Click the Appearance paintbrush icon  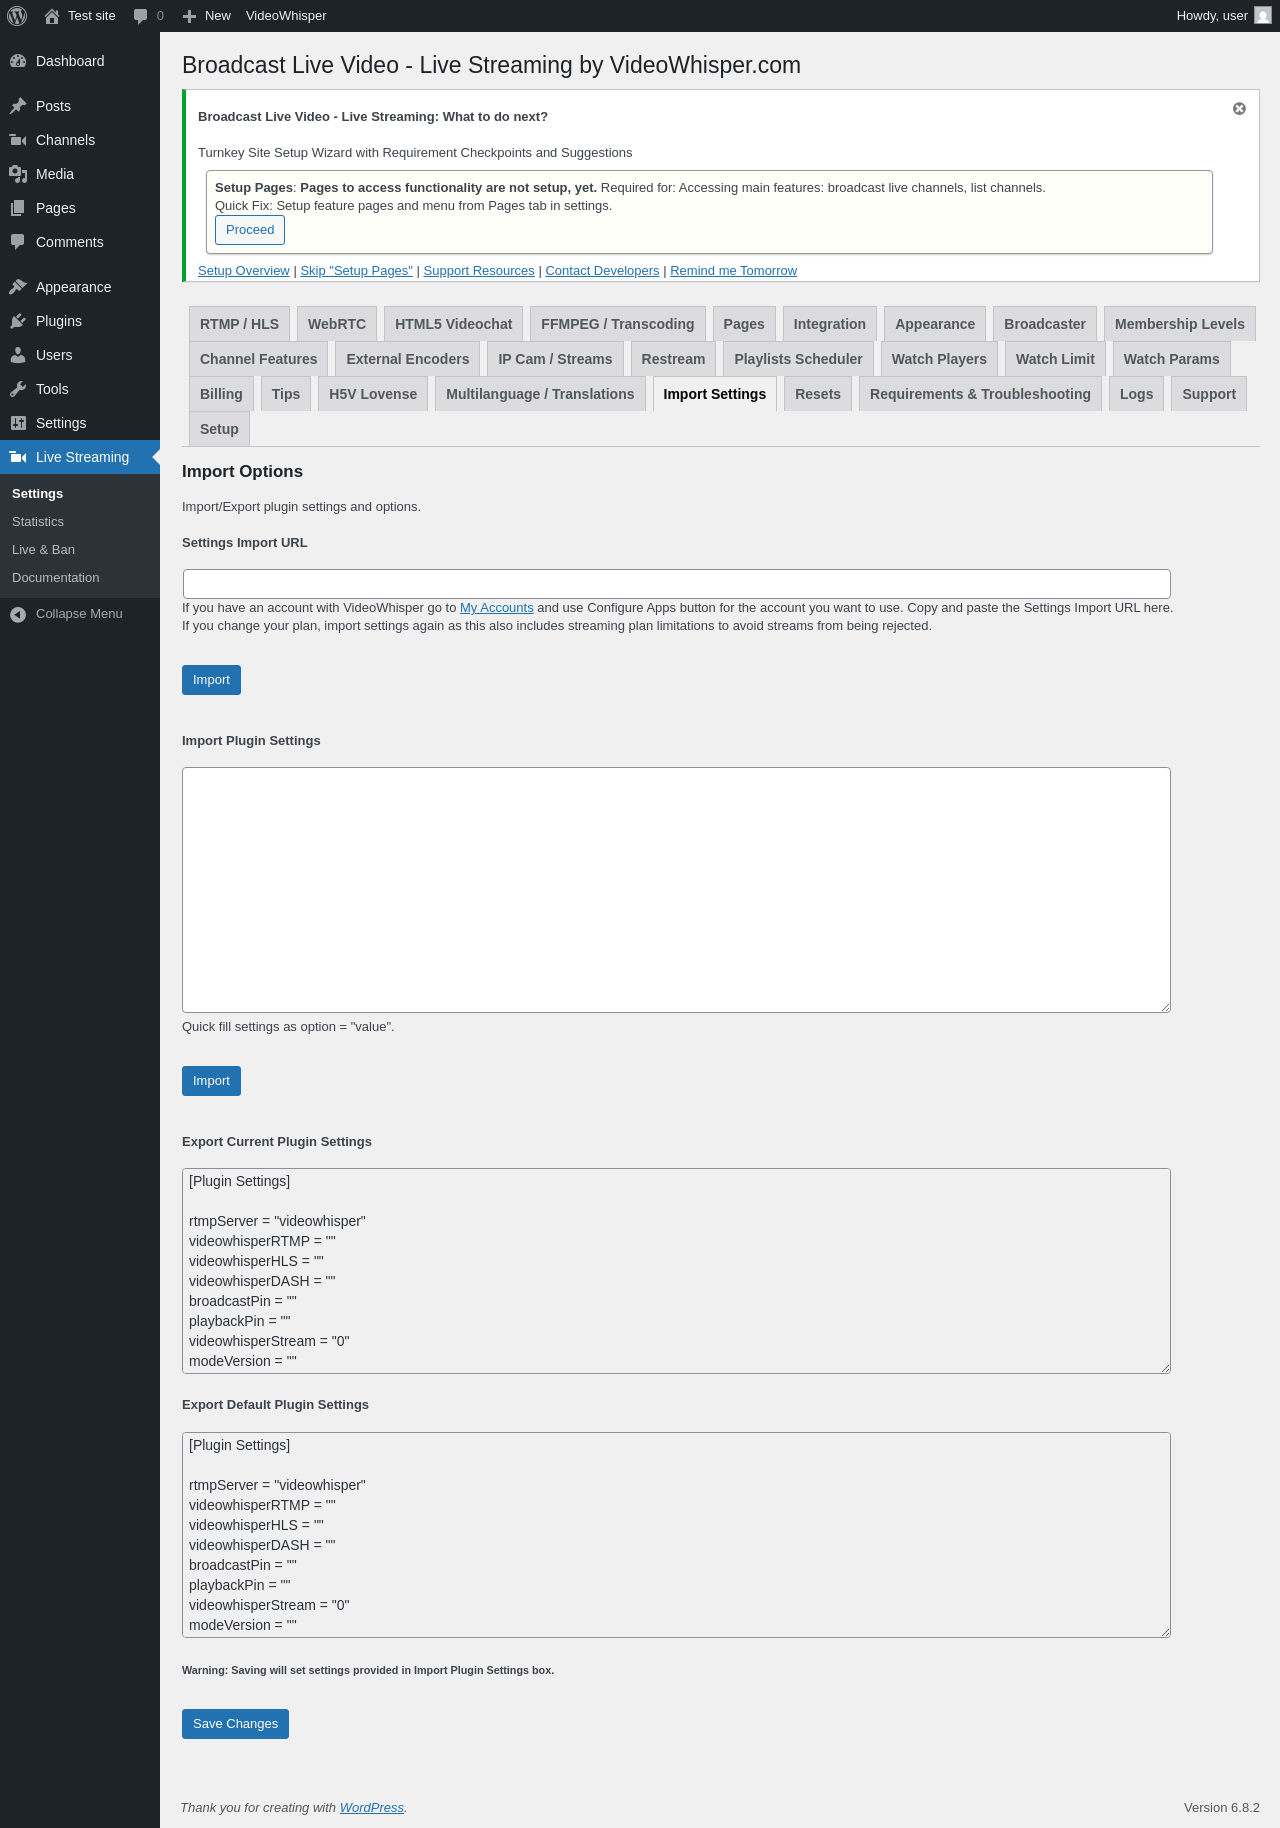click(x=18, y=287)
